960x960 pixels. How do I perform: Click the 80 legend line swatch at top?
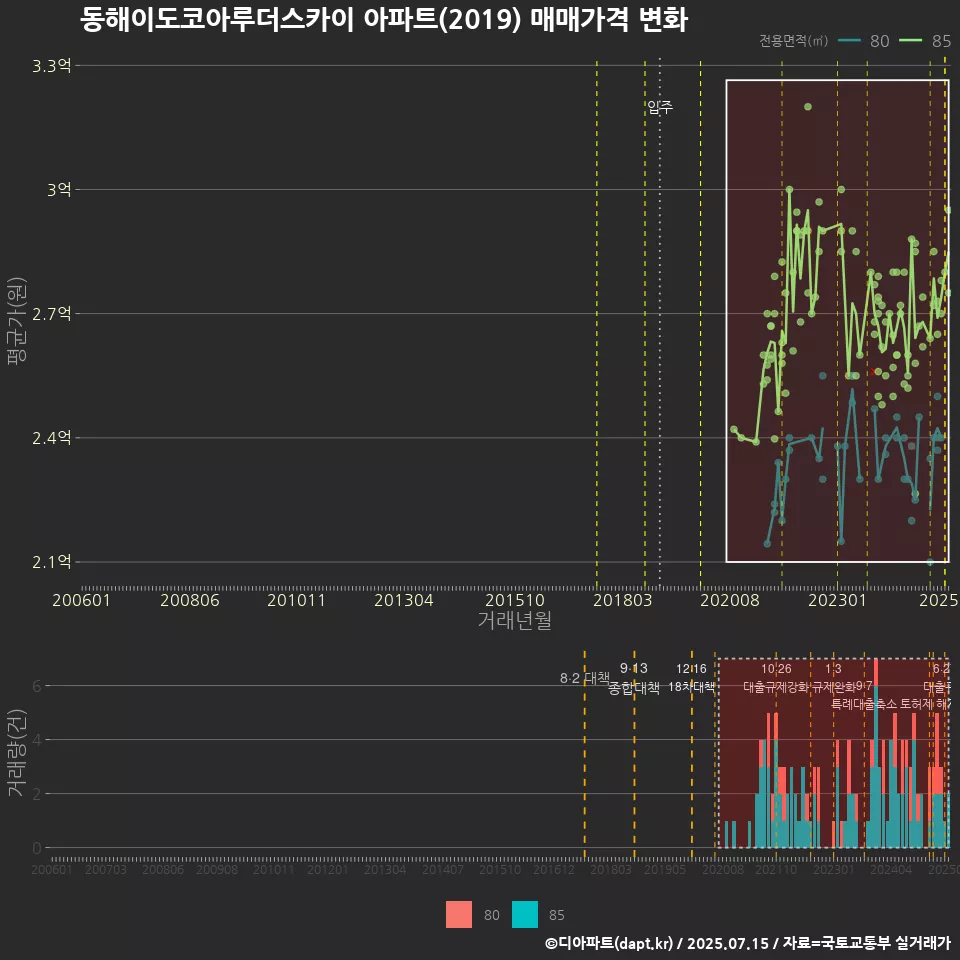(x=849, y=41)
